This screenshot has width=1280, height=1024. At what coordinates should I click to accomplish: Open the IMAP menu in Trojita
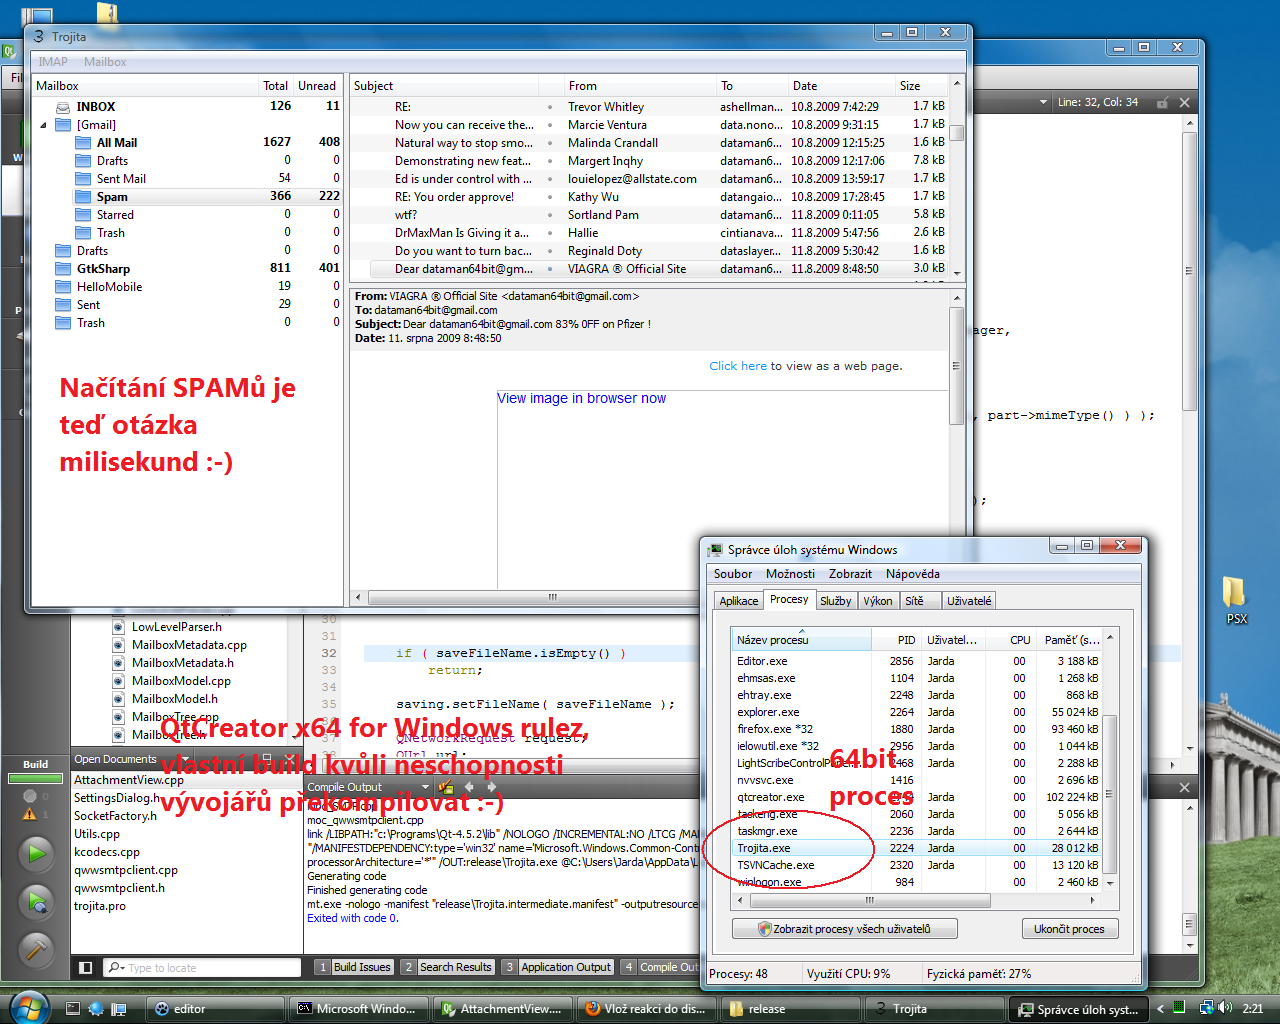[53, 62]
